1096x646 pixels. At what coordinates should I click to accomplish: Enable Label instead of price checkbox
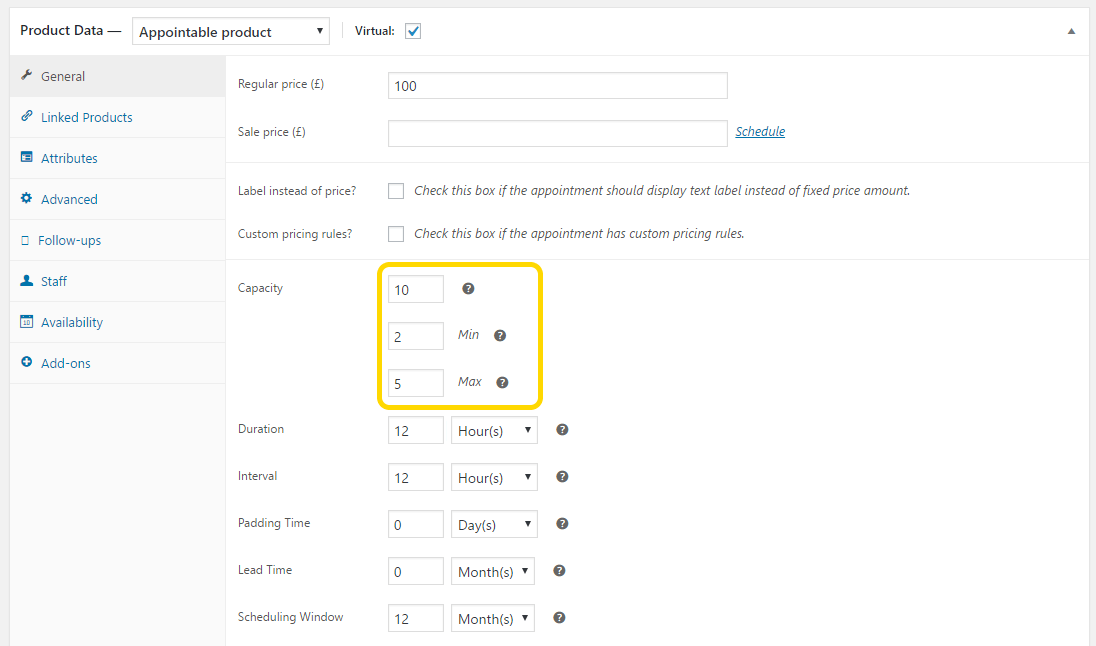click(x=396, y=191)
